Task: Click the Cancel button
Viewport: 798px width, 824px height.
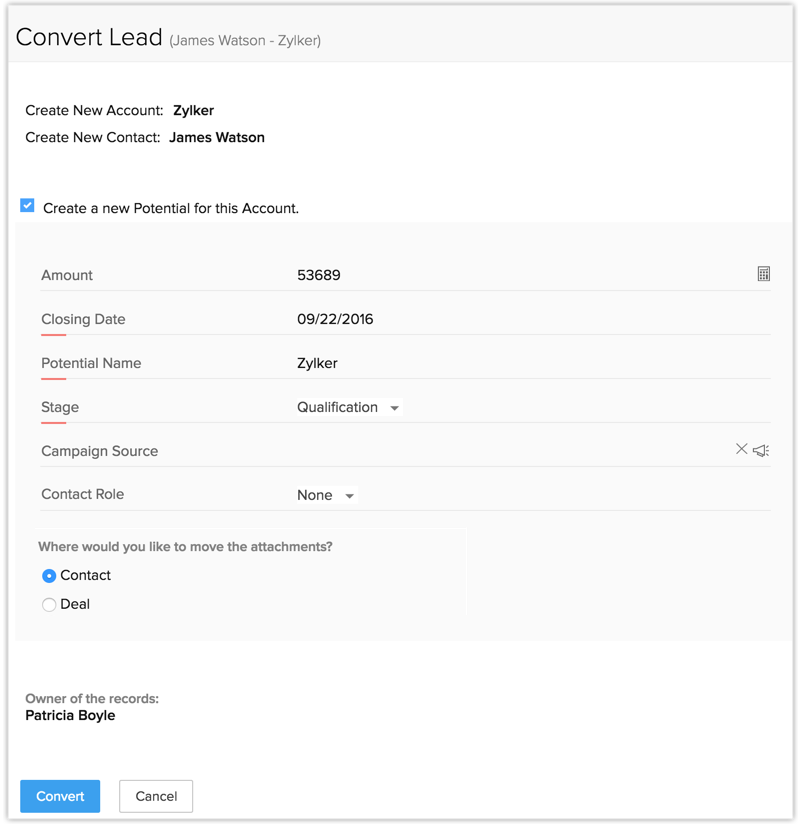Action: click(156, 796)
